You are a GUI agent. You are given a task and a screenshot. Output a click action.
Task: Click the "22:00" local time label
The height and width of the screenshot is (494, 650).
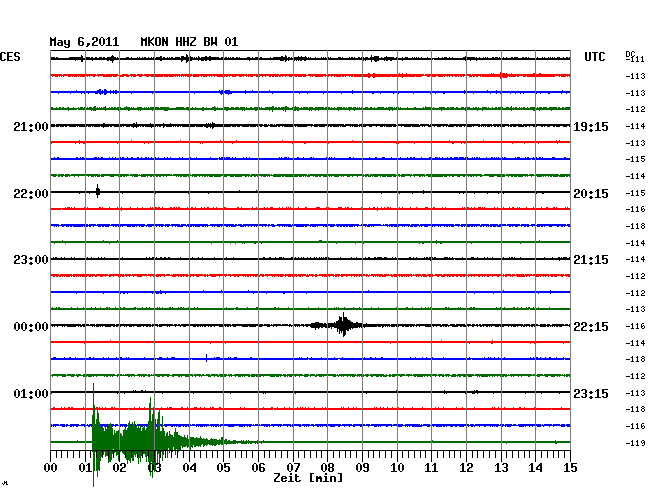[31, 194]
